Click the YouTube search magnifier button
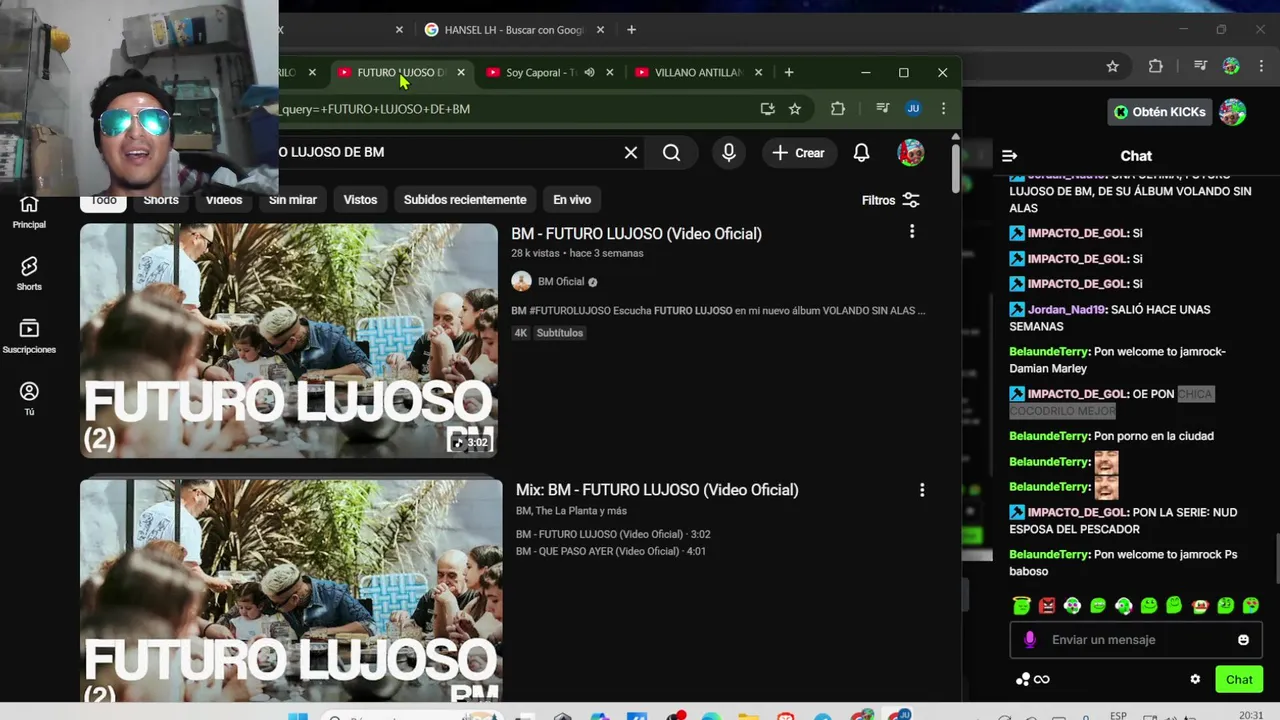The image size is (1280, 720). point(672,153)
